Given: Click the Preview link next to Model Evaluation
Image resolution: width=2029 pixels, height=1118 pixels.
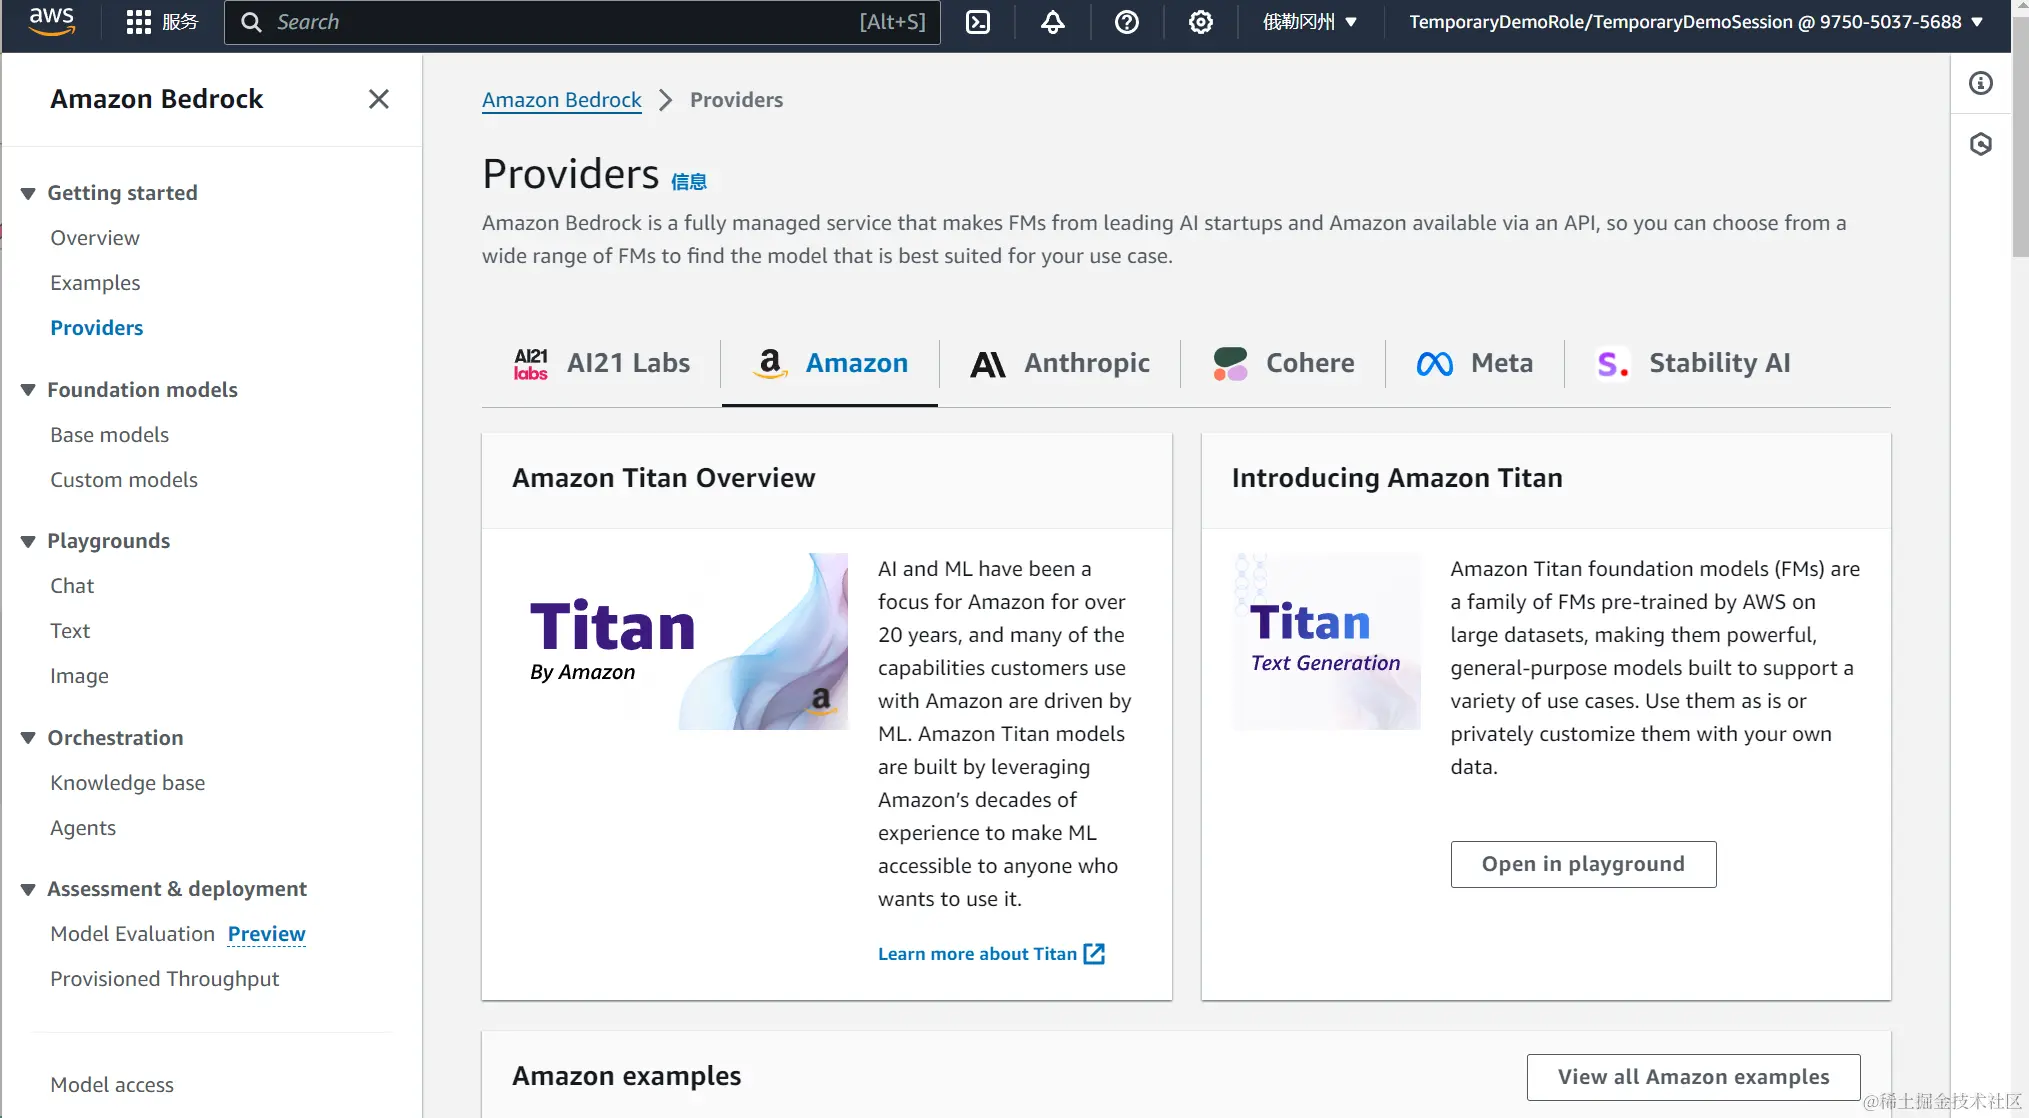Looking at the screenshot, I should point(266,934).
